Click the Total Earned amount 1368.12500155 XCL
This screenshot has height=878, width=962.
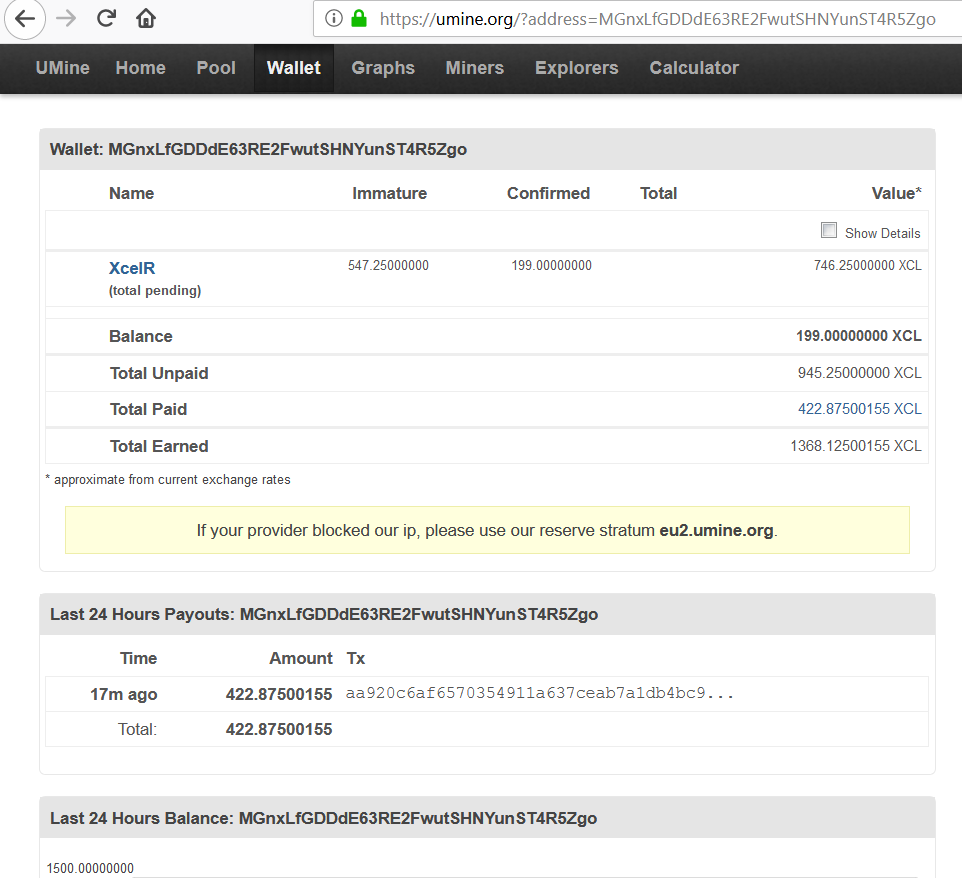(856, 446)
